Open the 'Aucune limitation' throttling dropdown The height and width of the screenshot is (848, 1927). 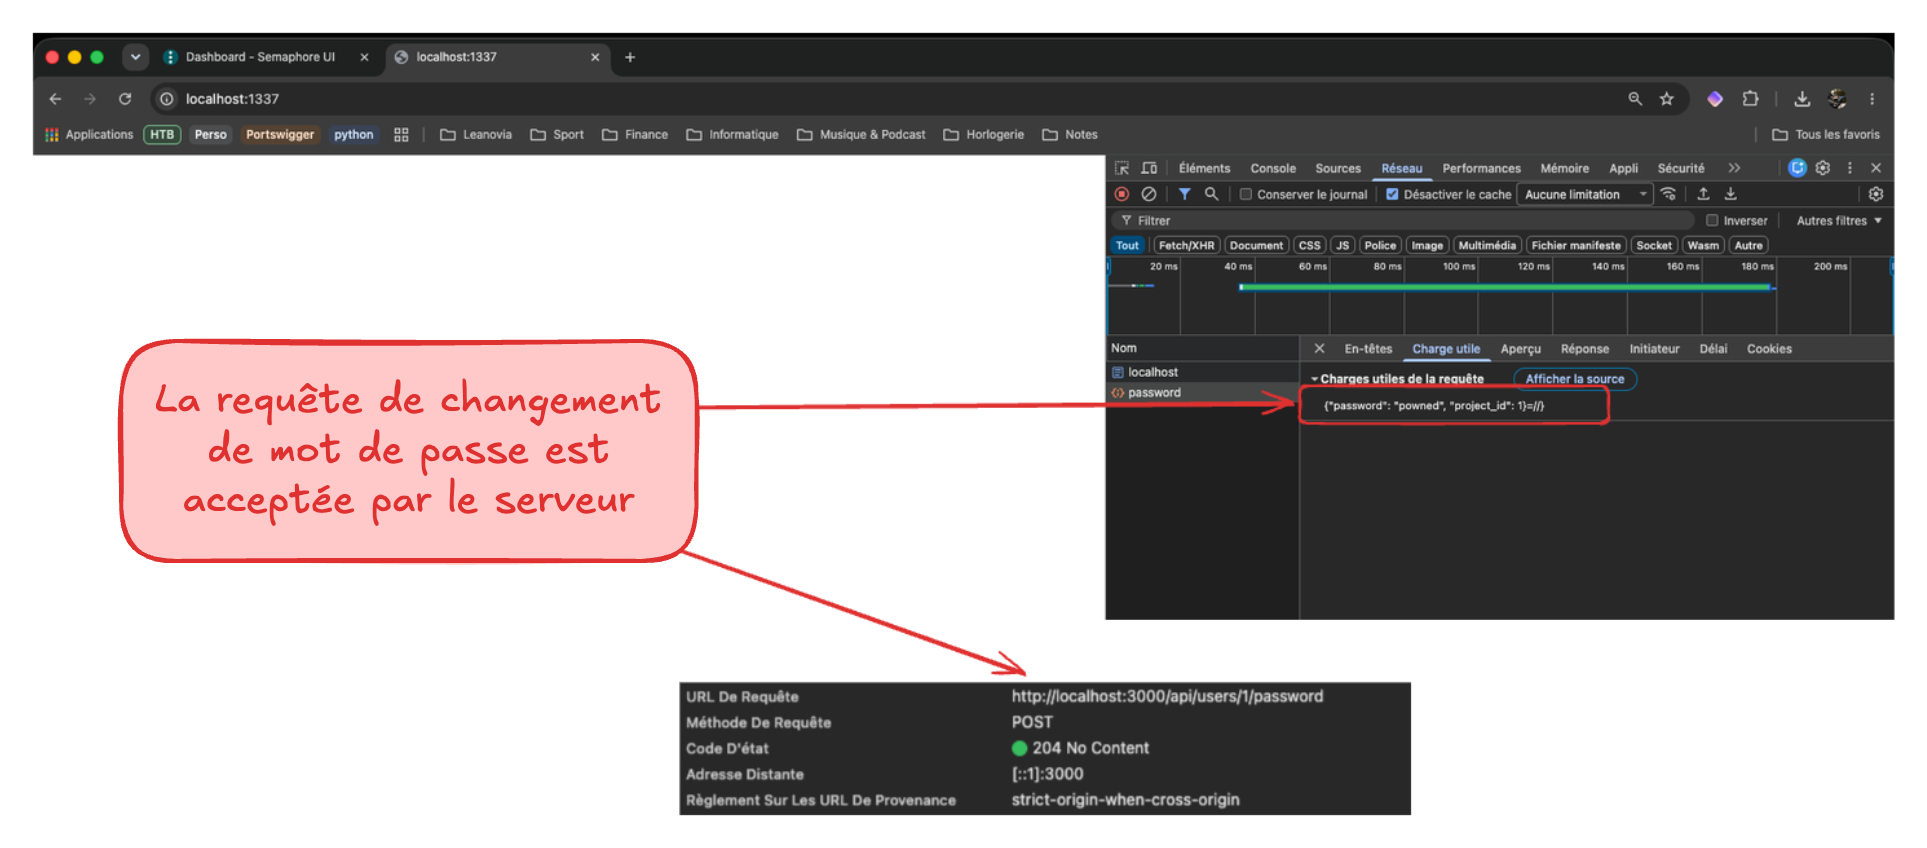point(1585,195)
